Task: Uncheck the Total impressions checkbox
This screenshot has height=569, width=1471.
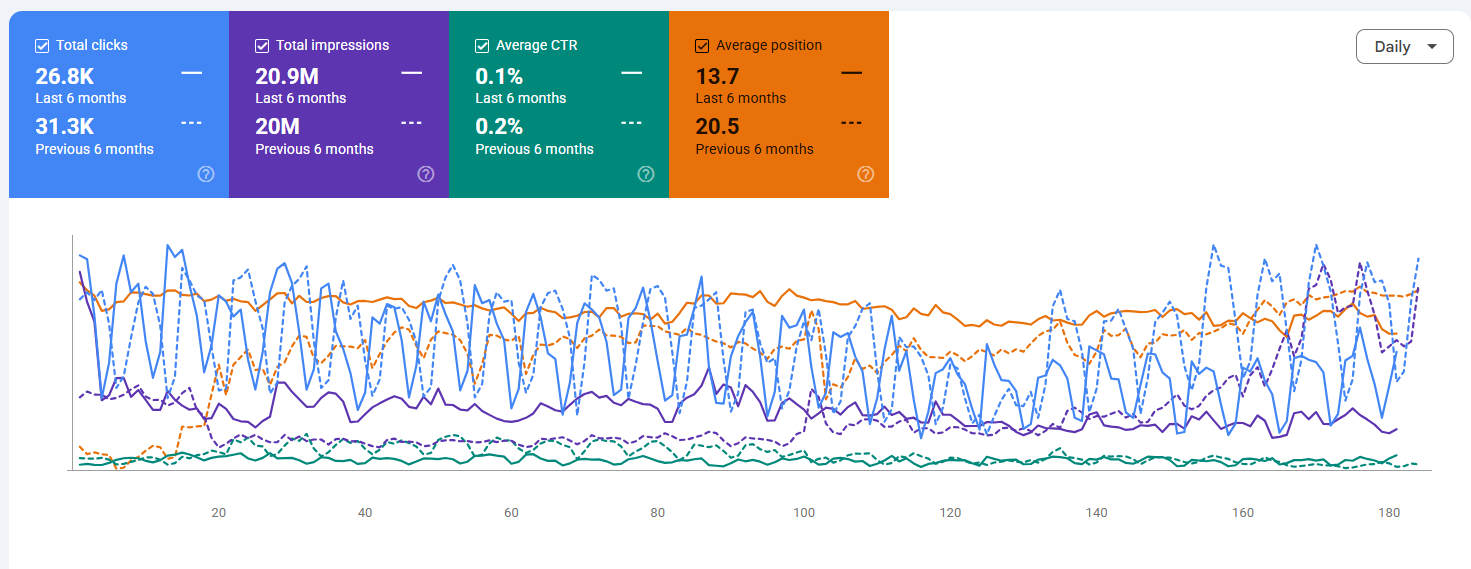Action: (262, 46)
